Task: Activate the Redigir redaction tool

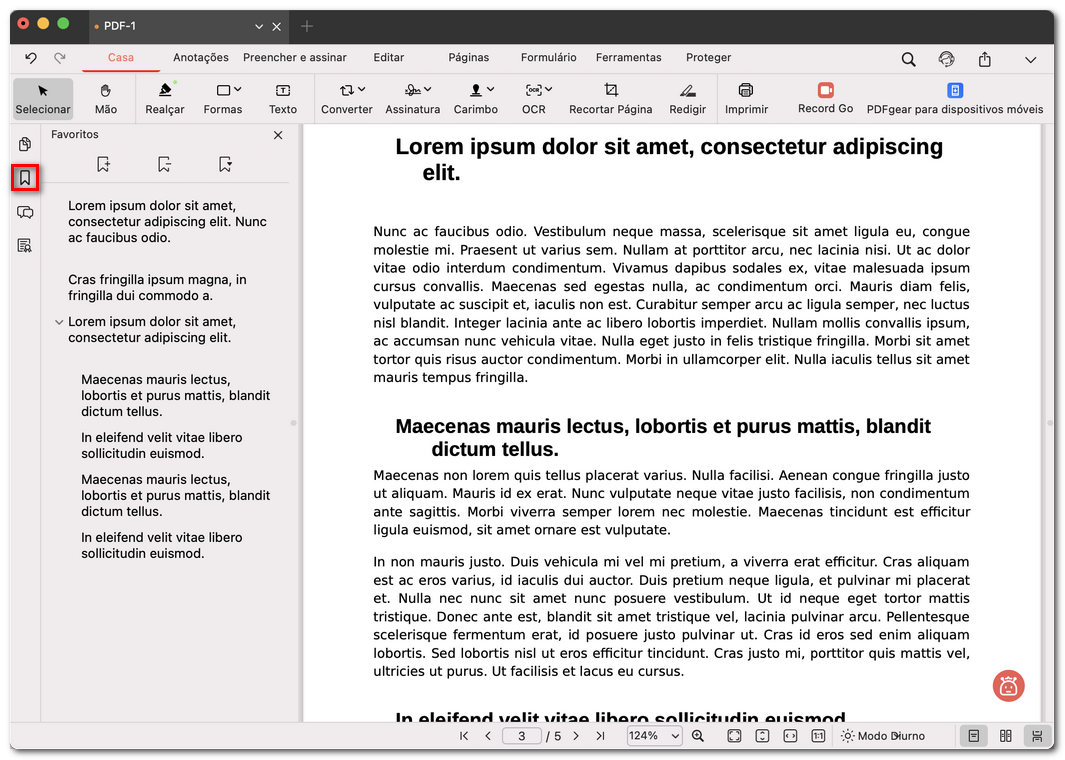Action: 688,99
